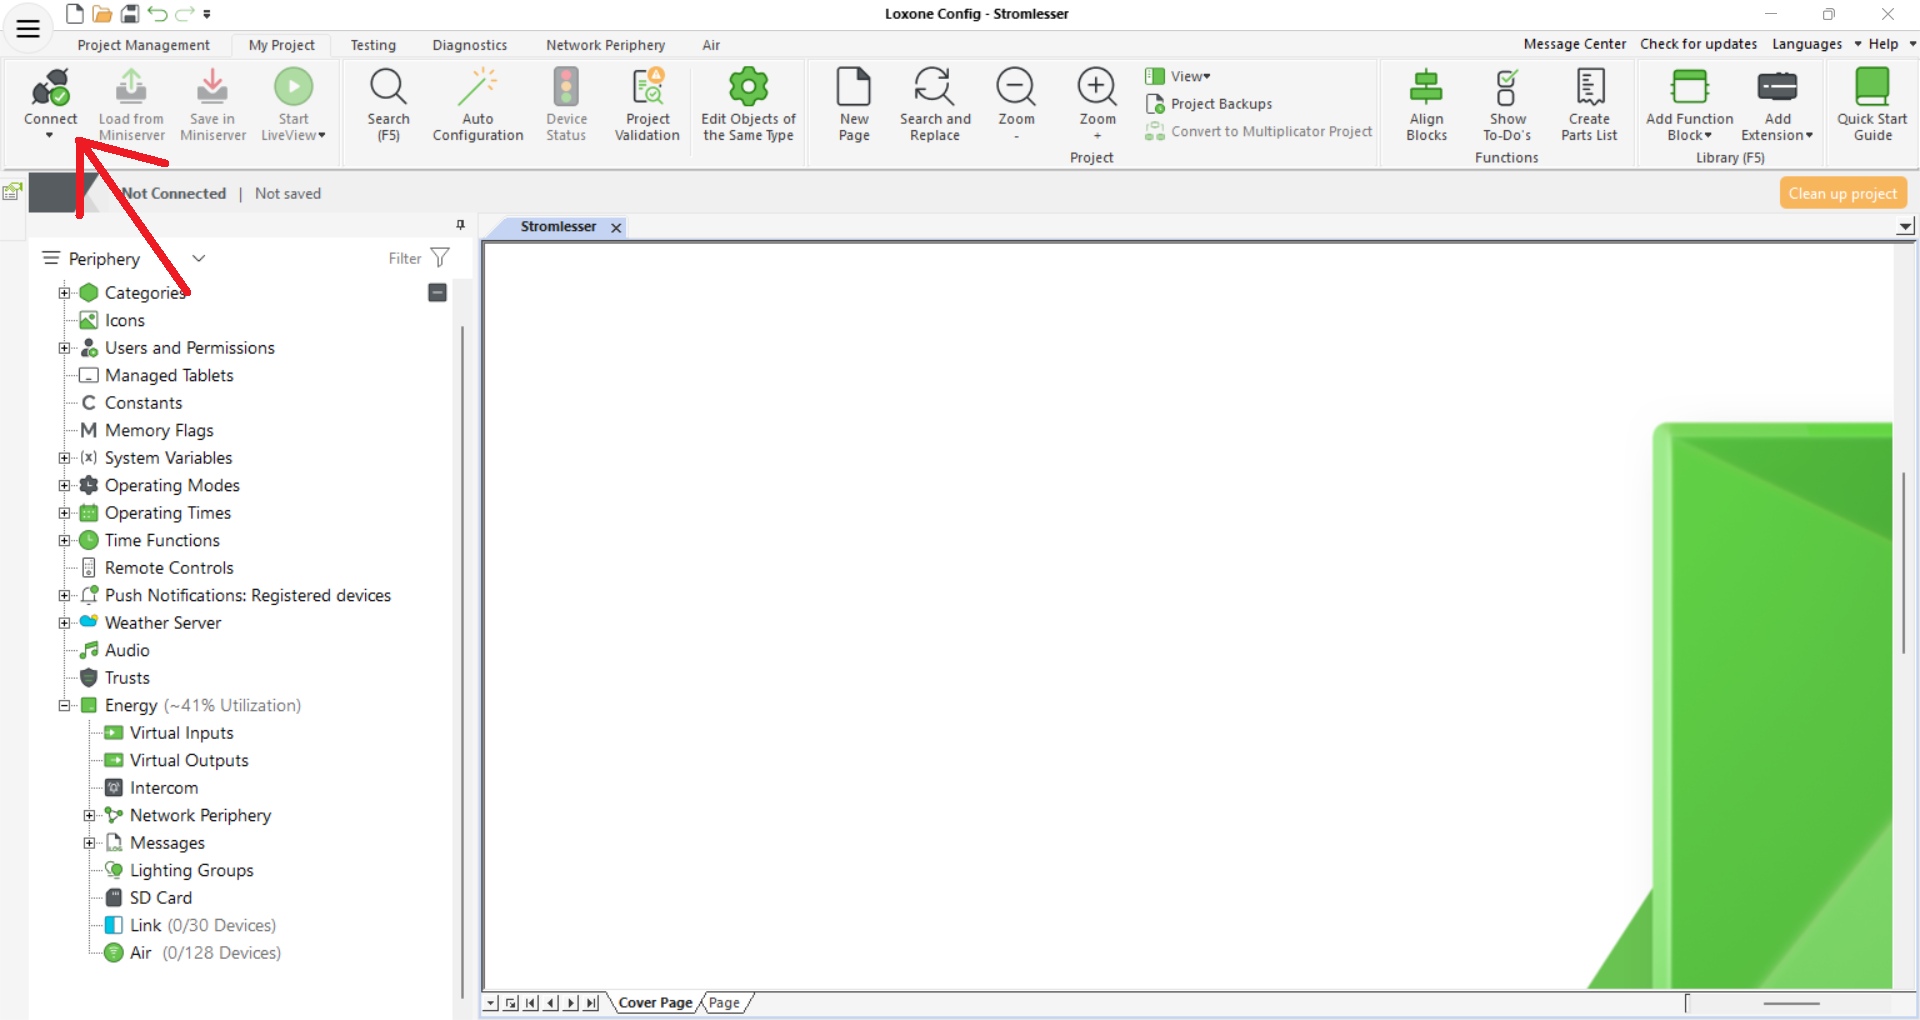Click the Connect icon in ribbon
This screenshot has width=1920, height=1020.
50,90
